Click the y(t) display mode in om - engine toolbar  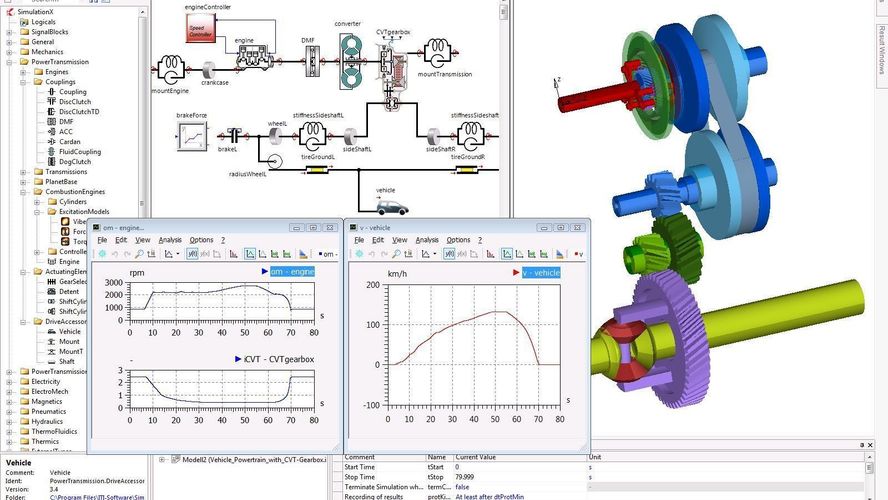pyautogui.click(x=192, y=254)
